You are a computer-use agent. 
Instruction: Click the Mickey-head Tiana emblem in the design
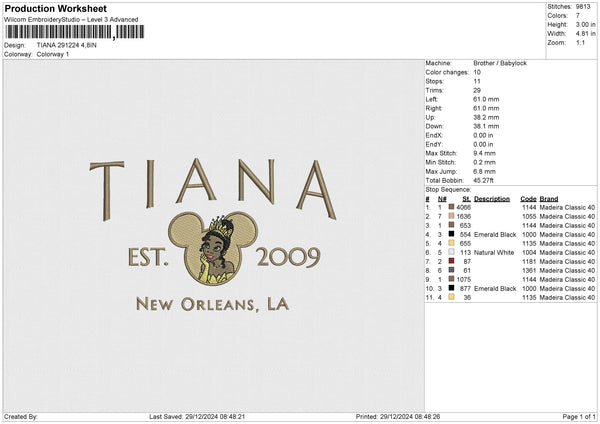212,248
